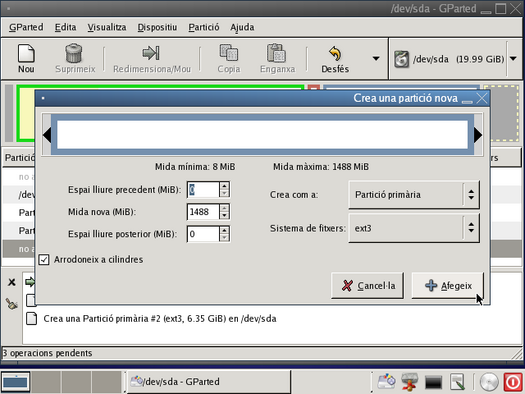
Task: Open the Ajuda menu
Action: click(x=242, y=27)
